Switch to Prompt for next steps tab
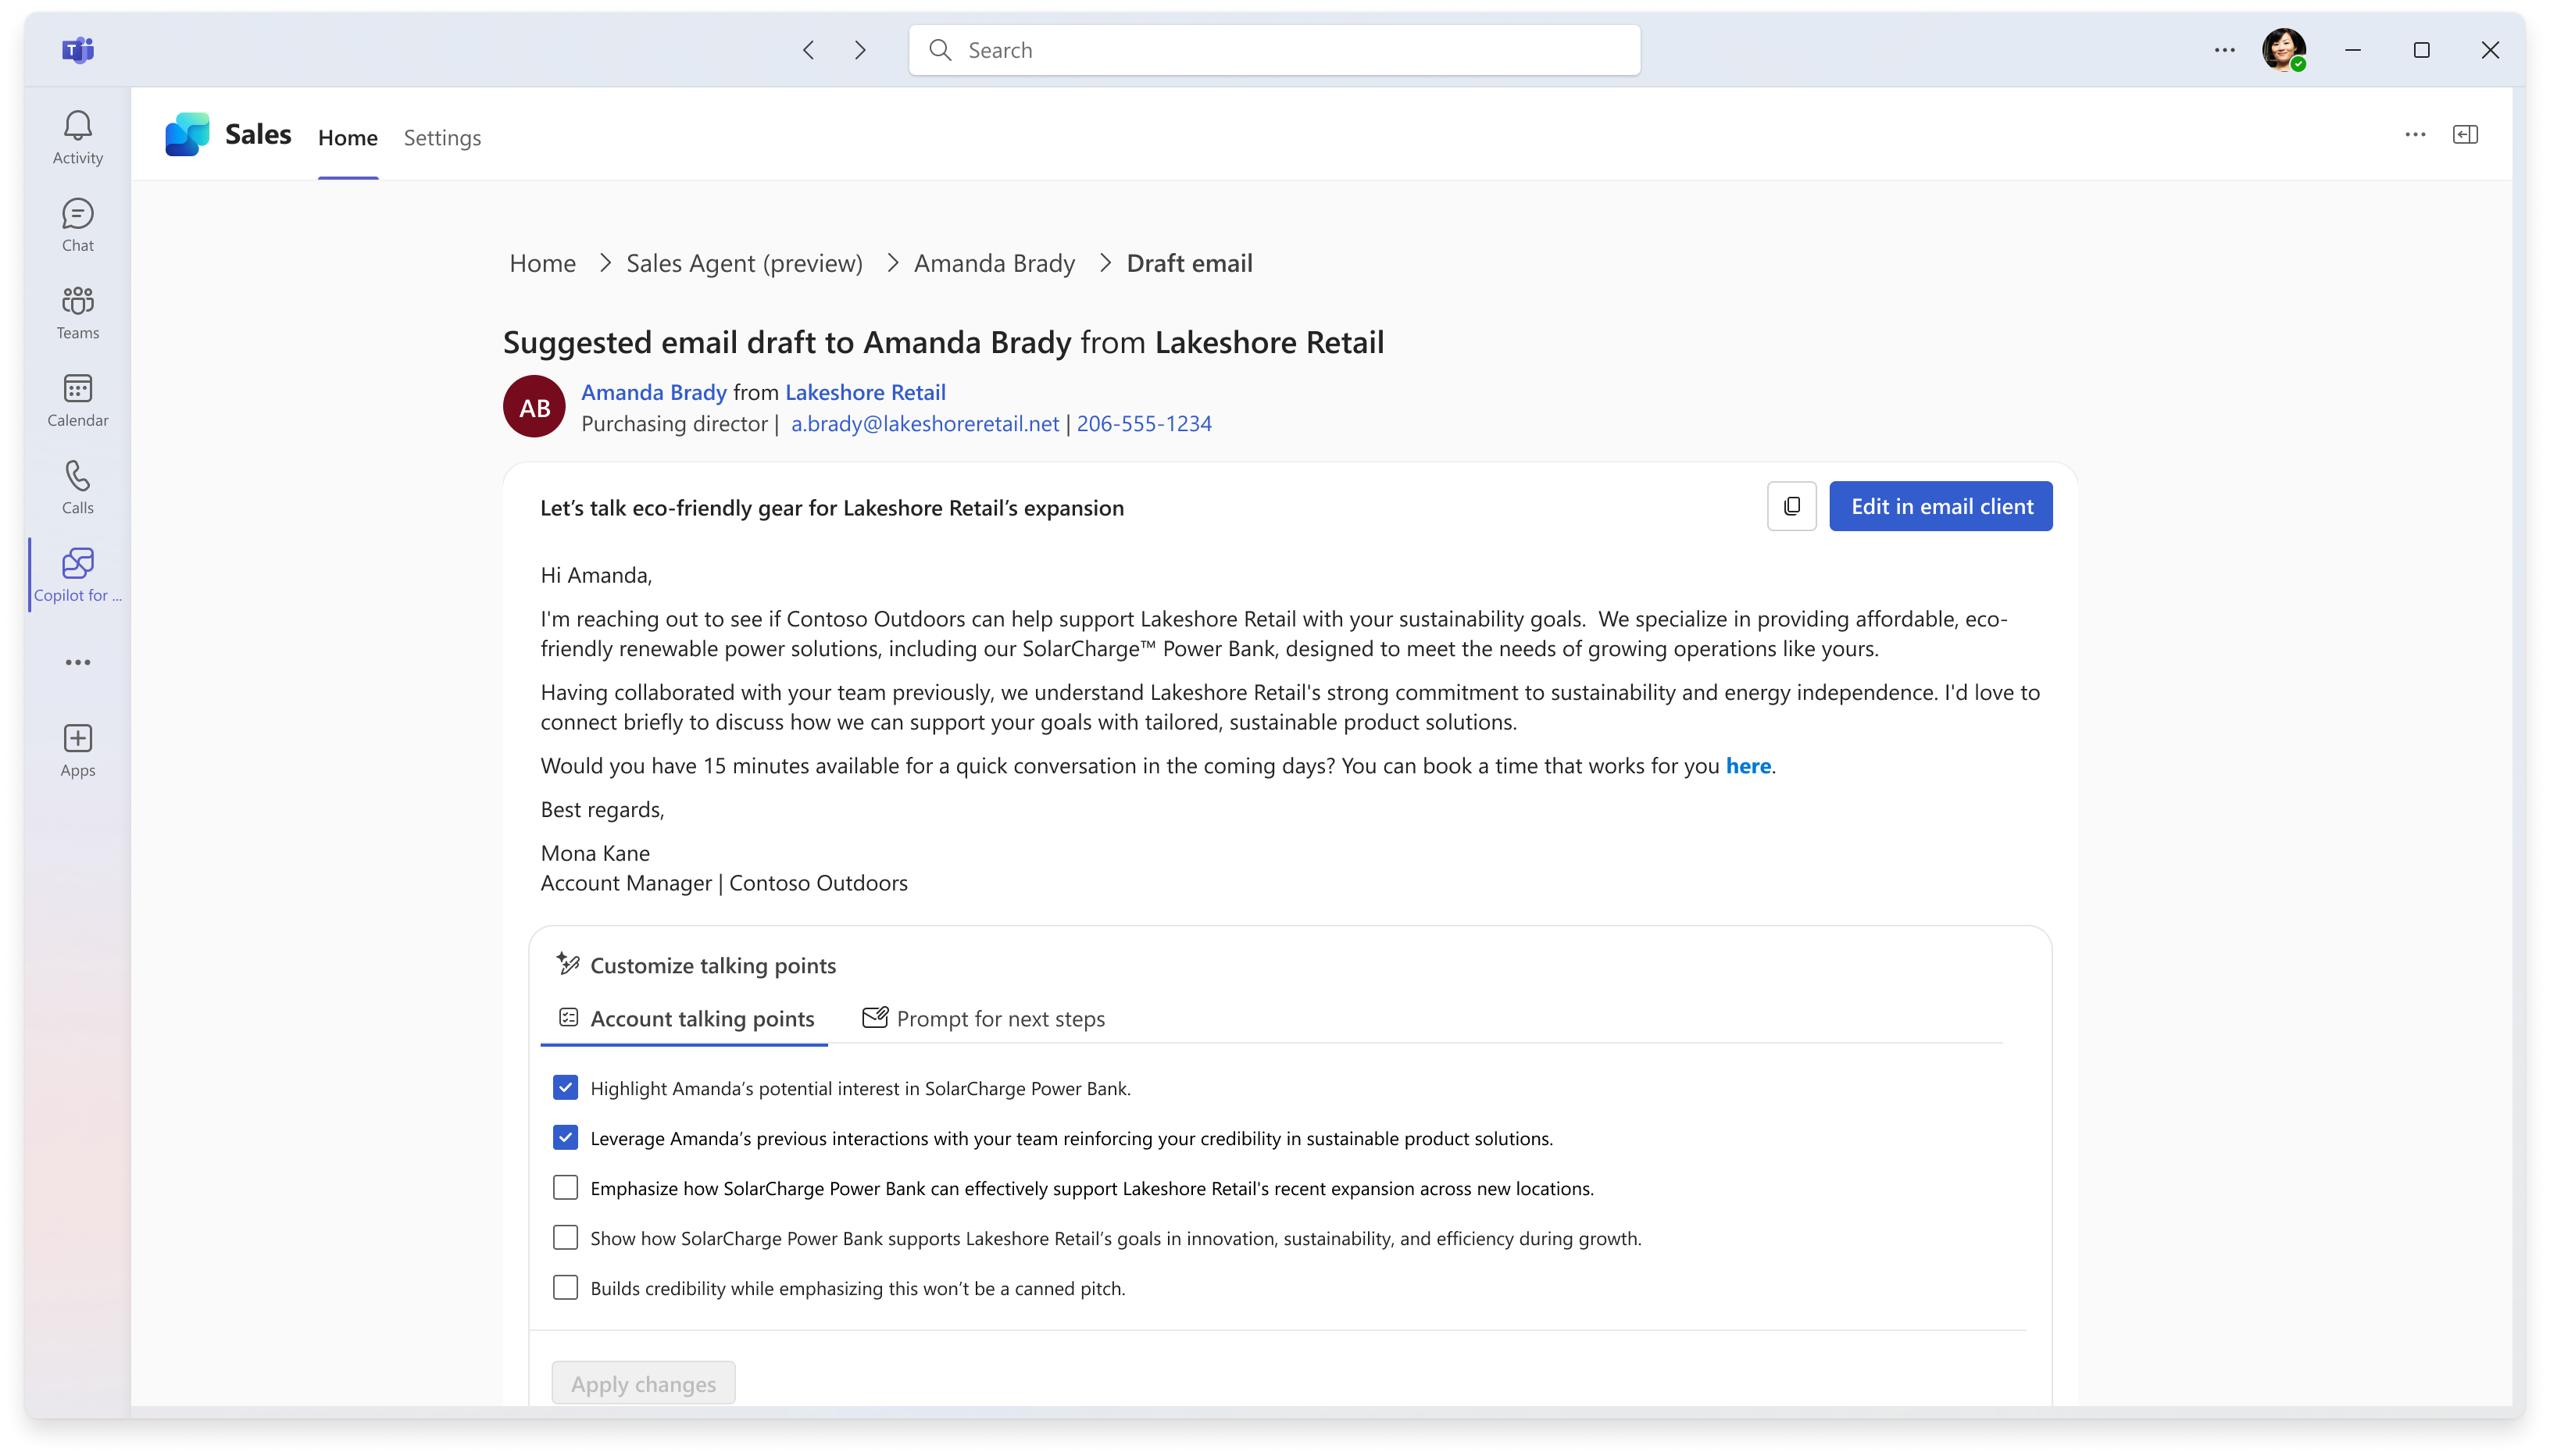Image resolution: width=2550 pixels, height=1456 pixels. pos(983,1018)
